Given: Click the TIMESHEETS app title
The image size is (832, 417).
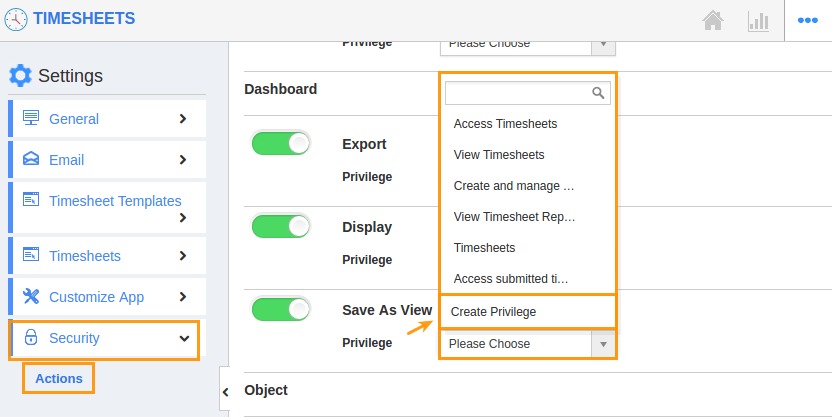Looking at the screenshot, I should 84,19.
